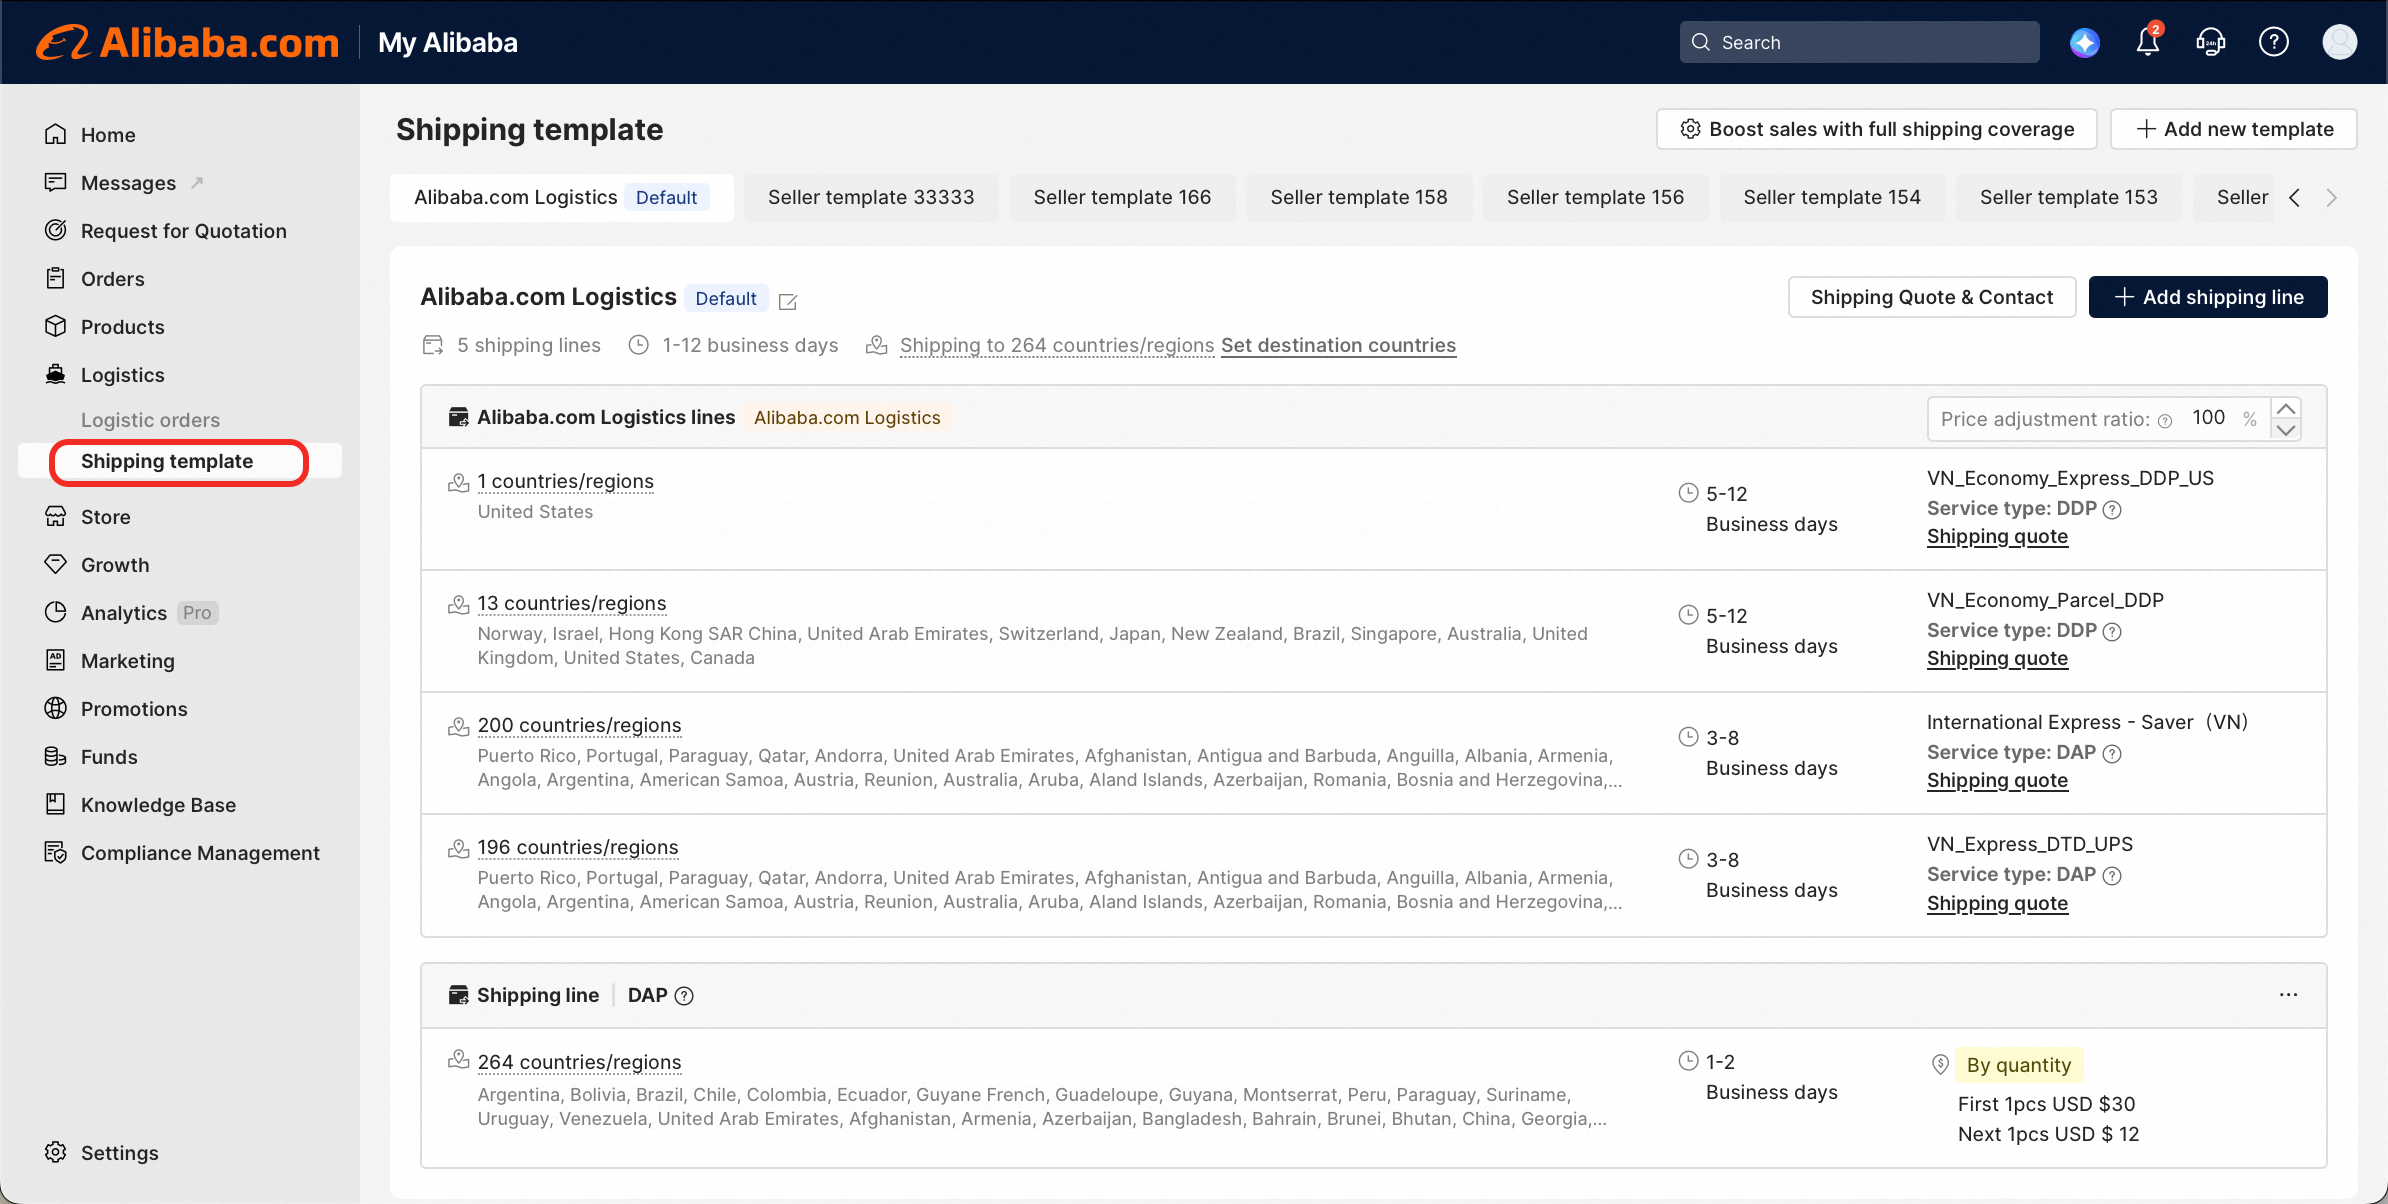Click the Products box icon
This screenshot has height=1204, width=2388.
pyautogui.click(x=56, y=326)
